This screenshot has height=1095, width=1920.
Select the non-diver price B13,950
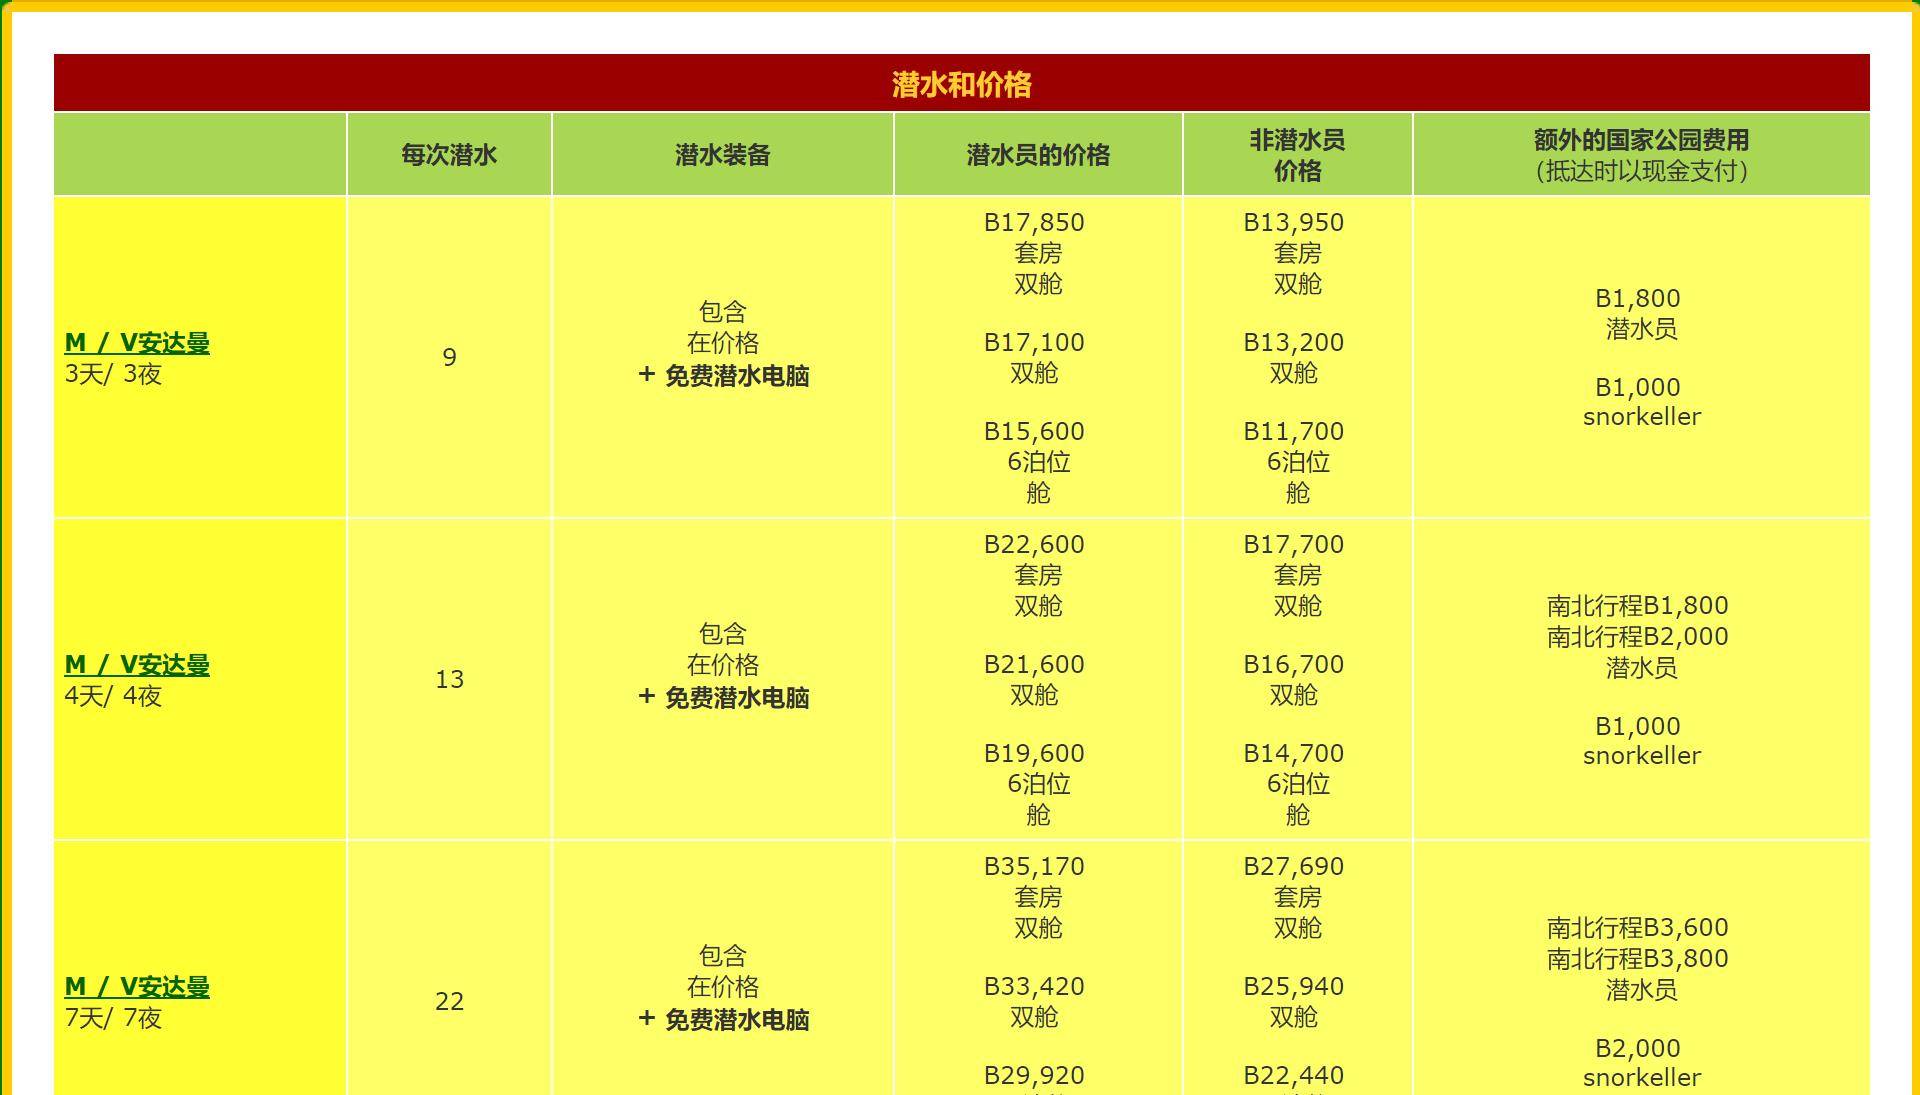(x=1293, y=222)
